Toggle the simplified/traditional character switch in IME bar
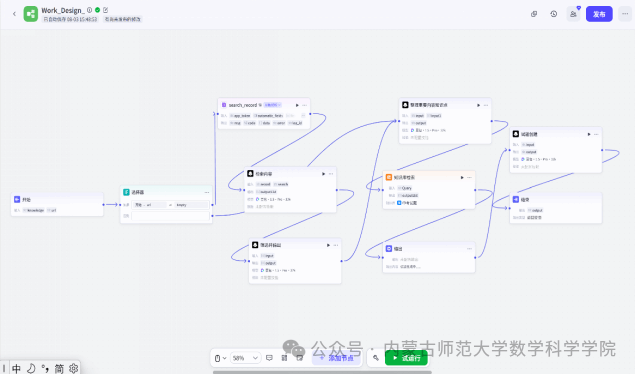This screenshot has width=636, height=374. 59,368
